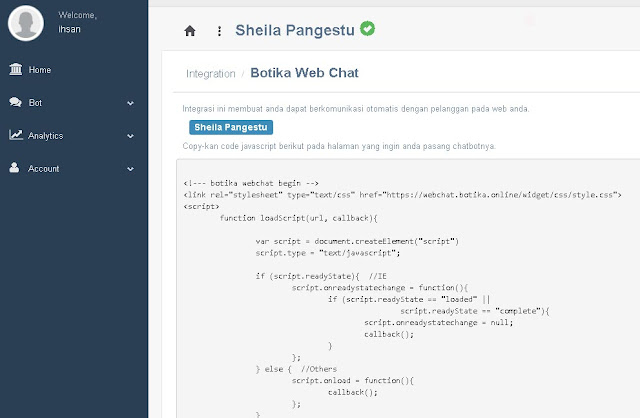Click the green verified checkmark badge
The width and height of the screenshot is (640, 418).
tap(368, 29)
